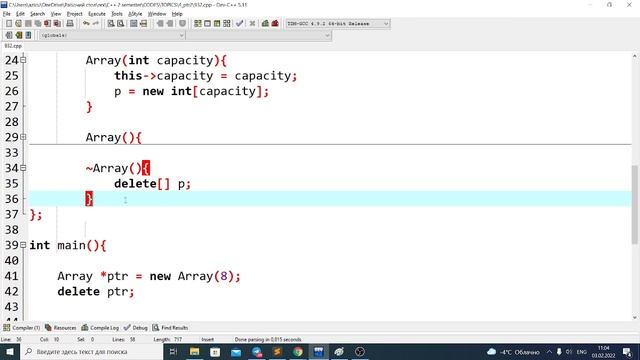Screen dimensions: 640x360
Task: Click the Save toolbar icon
Action: pyautogui.click(x=28, y=24)
